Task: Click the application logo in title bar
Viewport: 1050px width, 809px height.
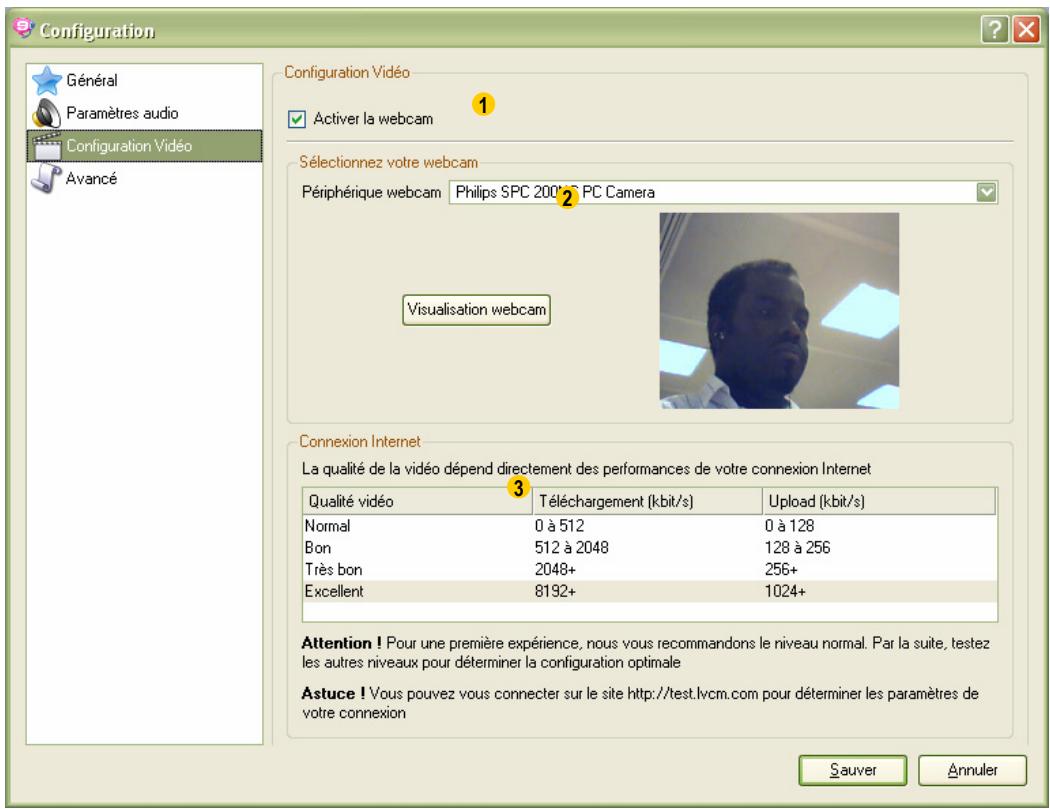Action: point(23,29)
